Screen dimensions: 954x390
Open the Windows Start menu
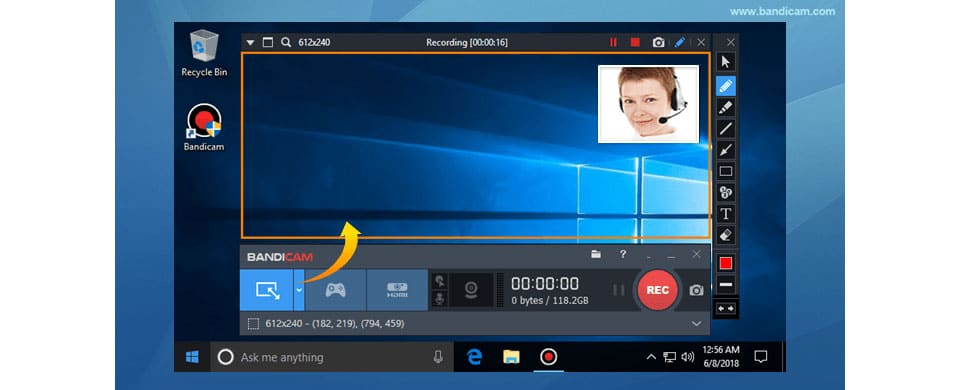(x=192, y=357)
